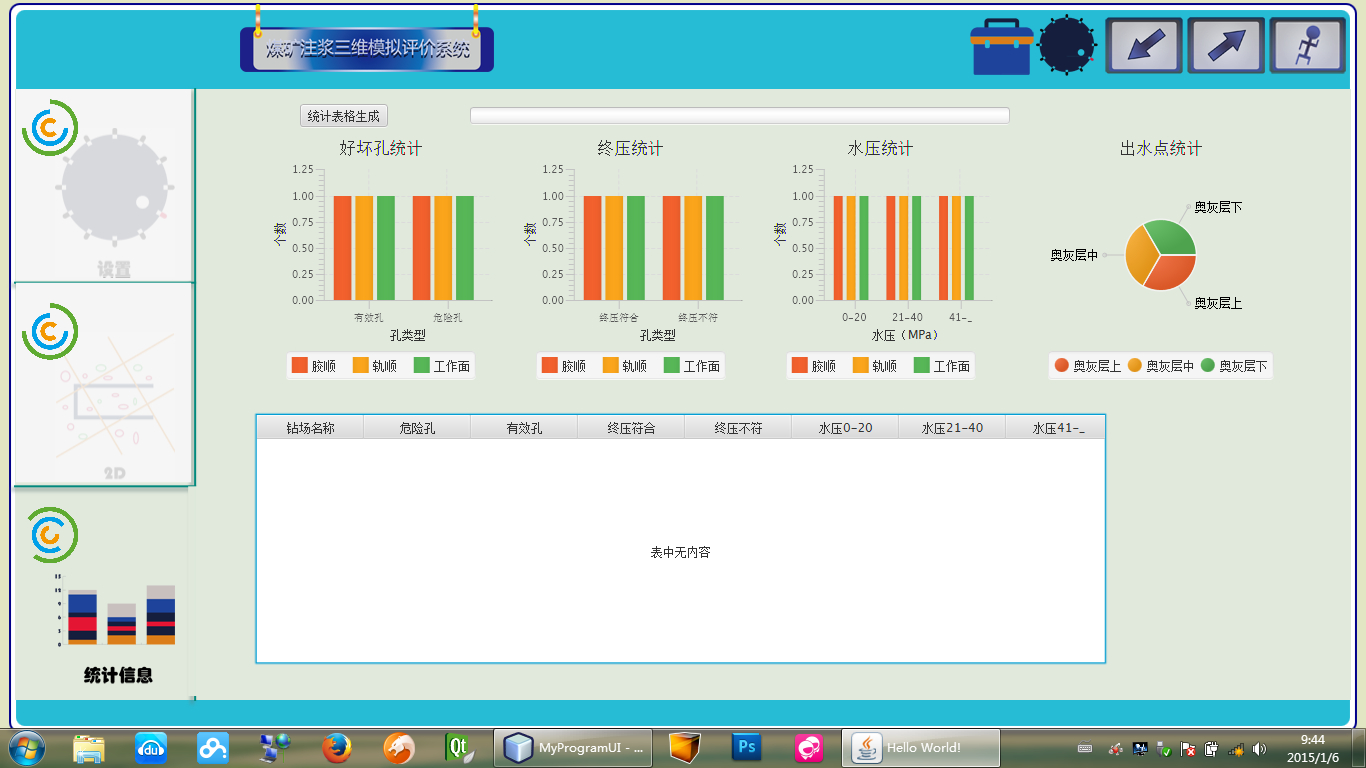Click the 好坏孔统计 chart title
Screen dimensions: 1366x768
pos(380,149)
